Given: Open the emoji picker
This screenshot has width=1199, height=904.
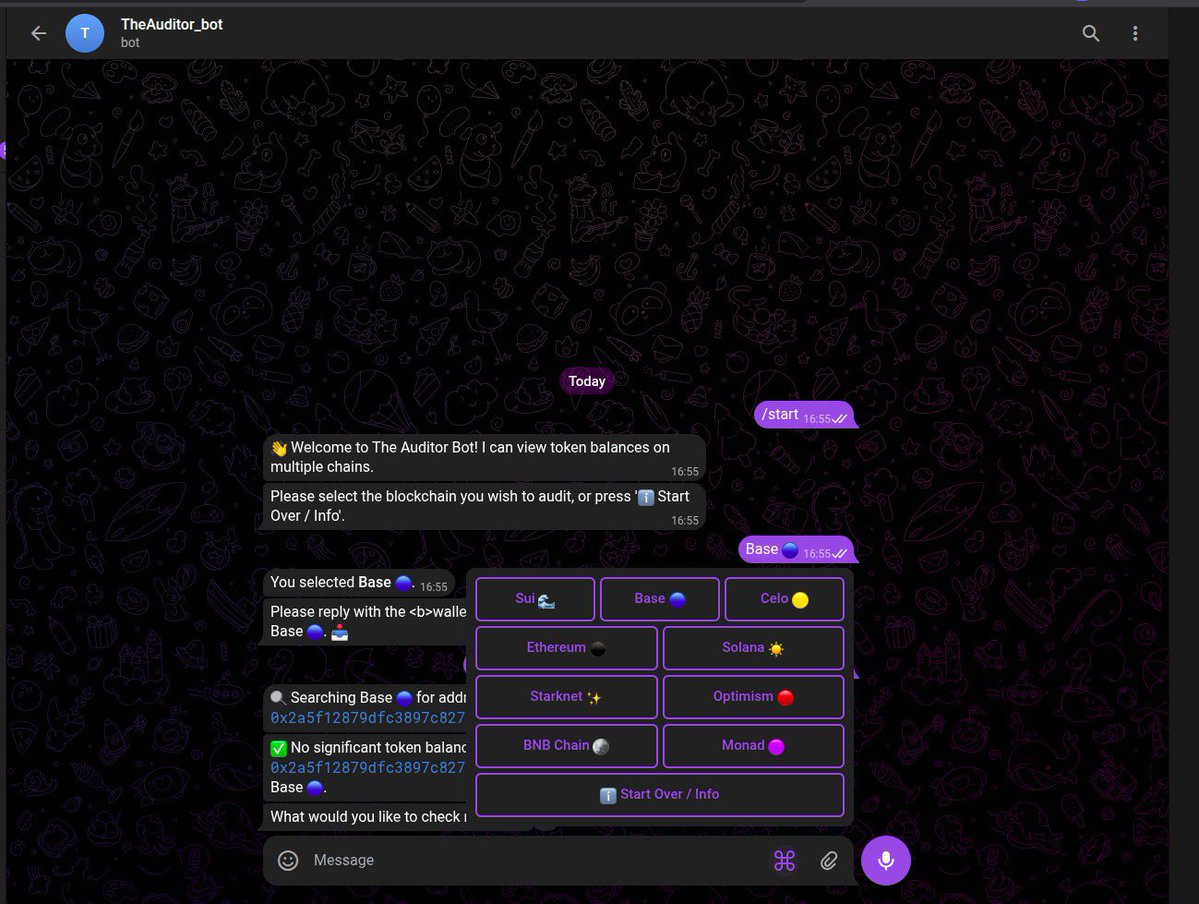Looking at the screenshot, I should click(x=288, y=860).
